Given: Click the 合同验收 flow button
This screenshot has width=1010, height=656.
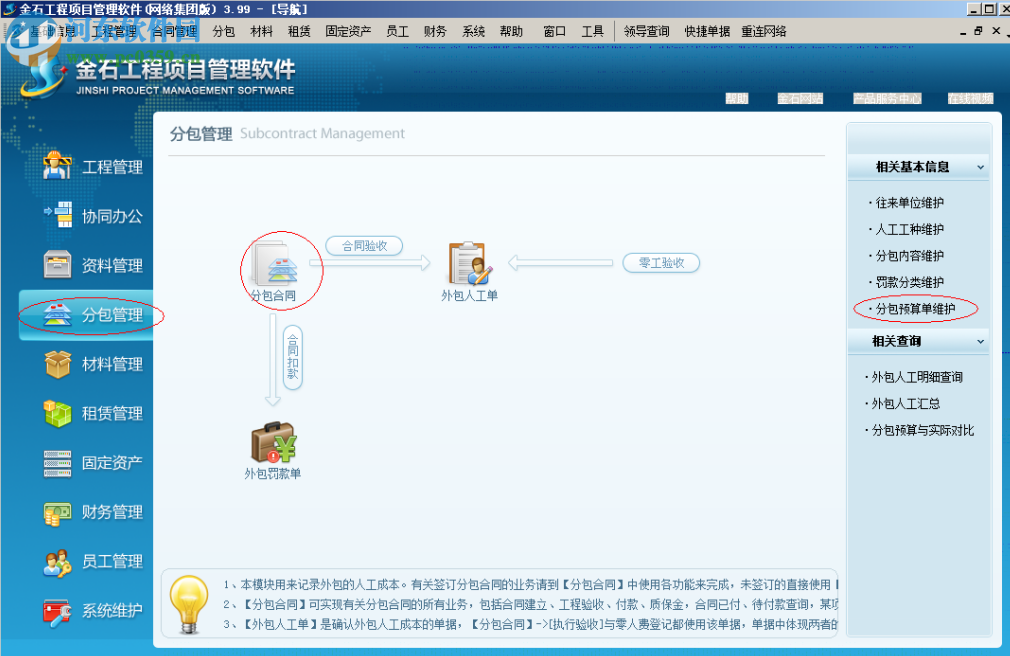Looking at the screenshot, I should (x=364, y=246).
